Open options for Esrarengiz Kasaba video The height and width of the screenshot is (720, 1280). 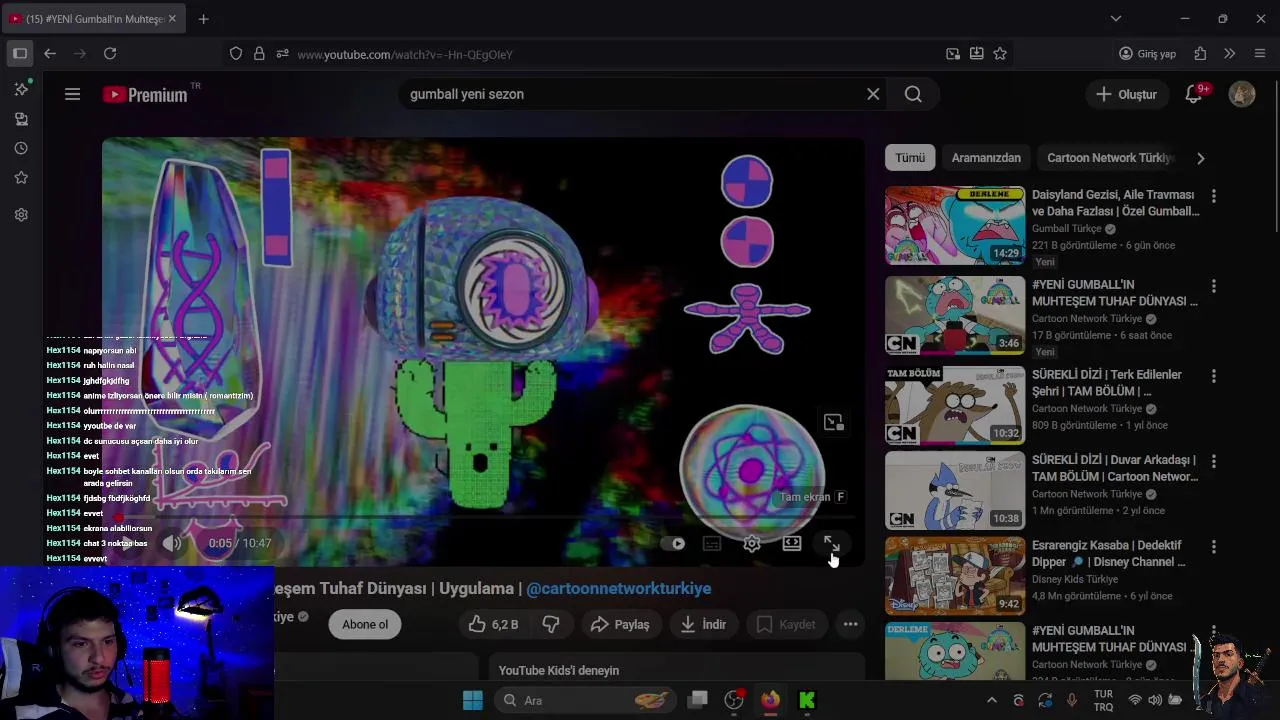tap(1213, 548)
